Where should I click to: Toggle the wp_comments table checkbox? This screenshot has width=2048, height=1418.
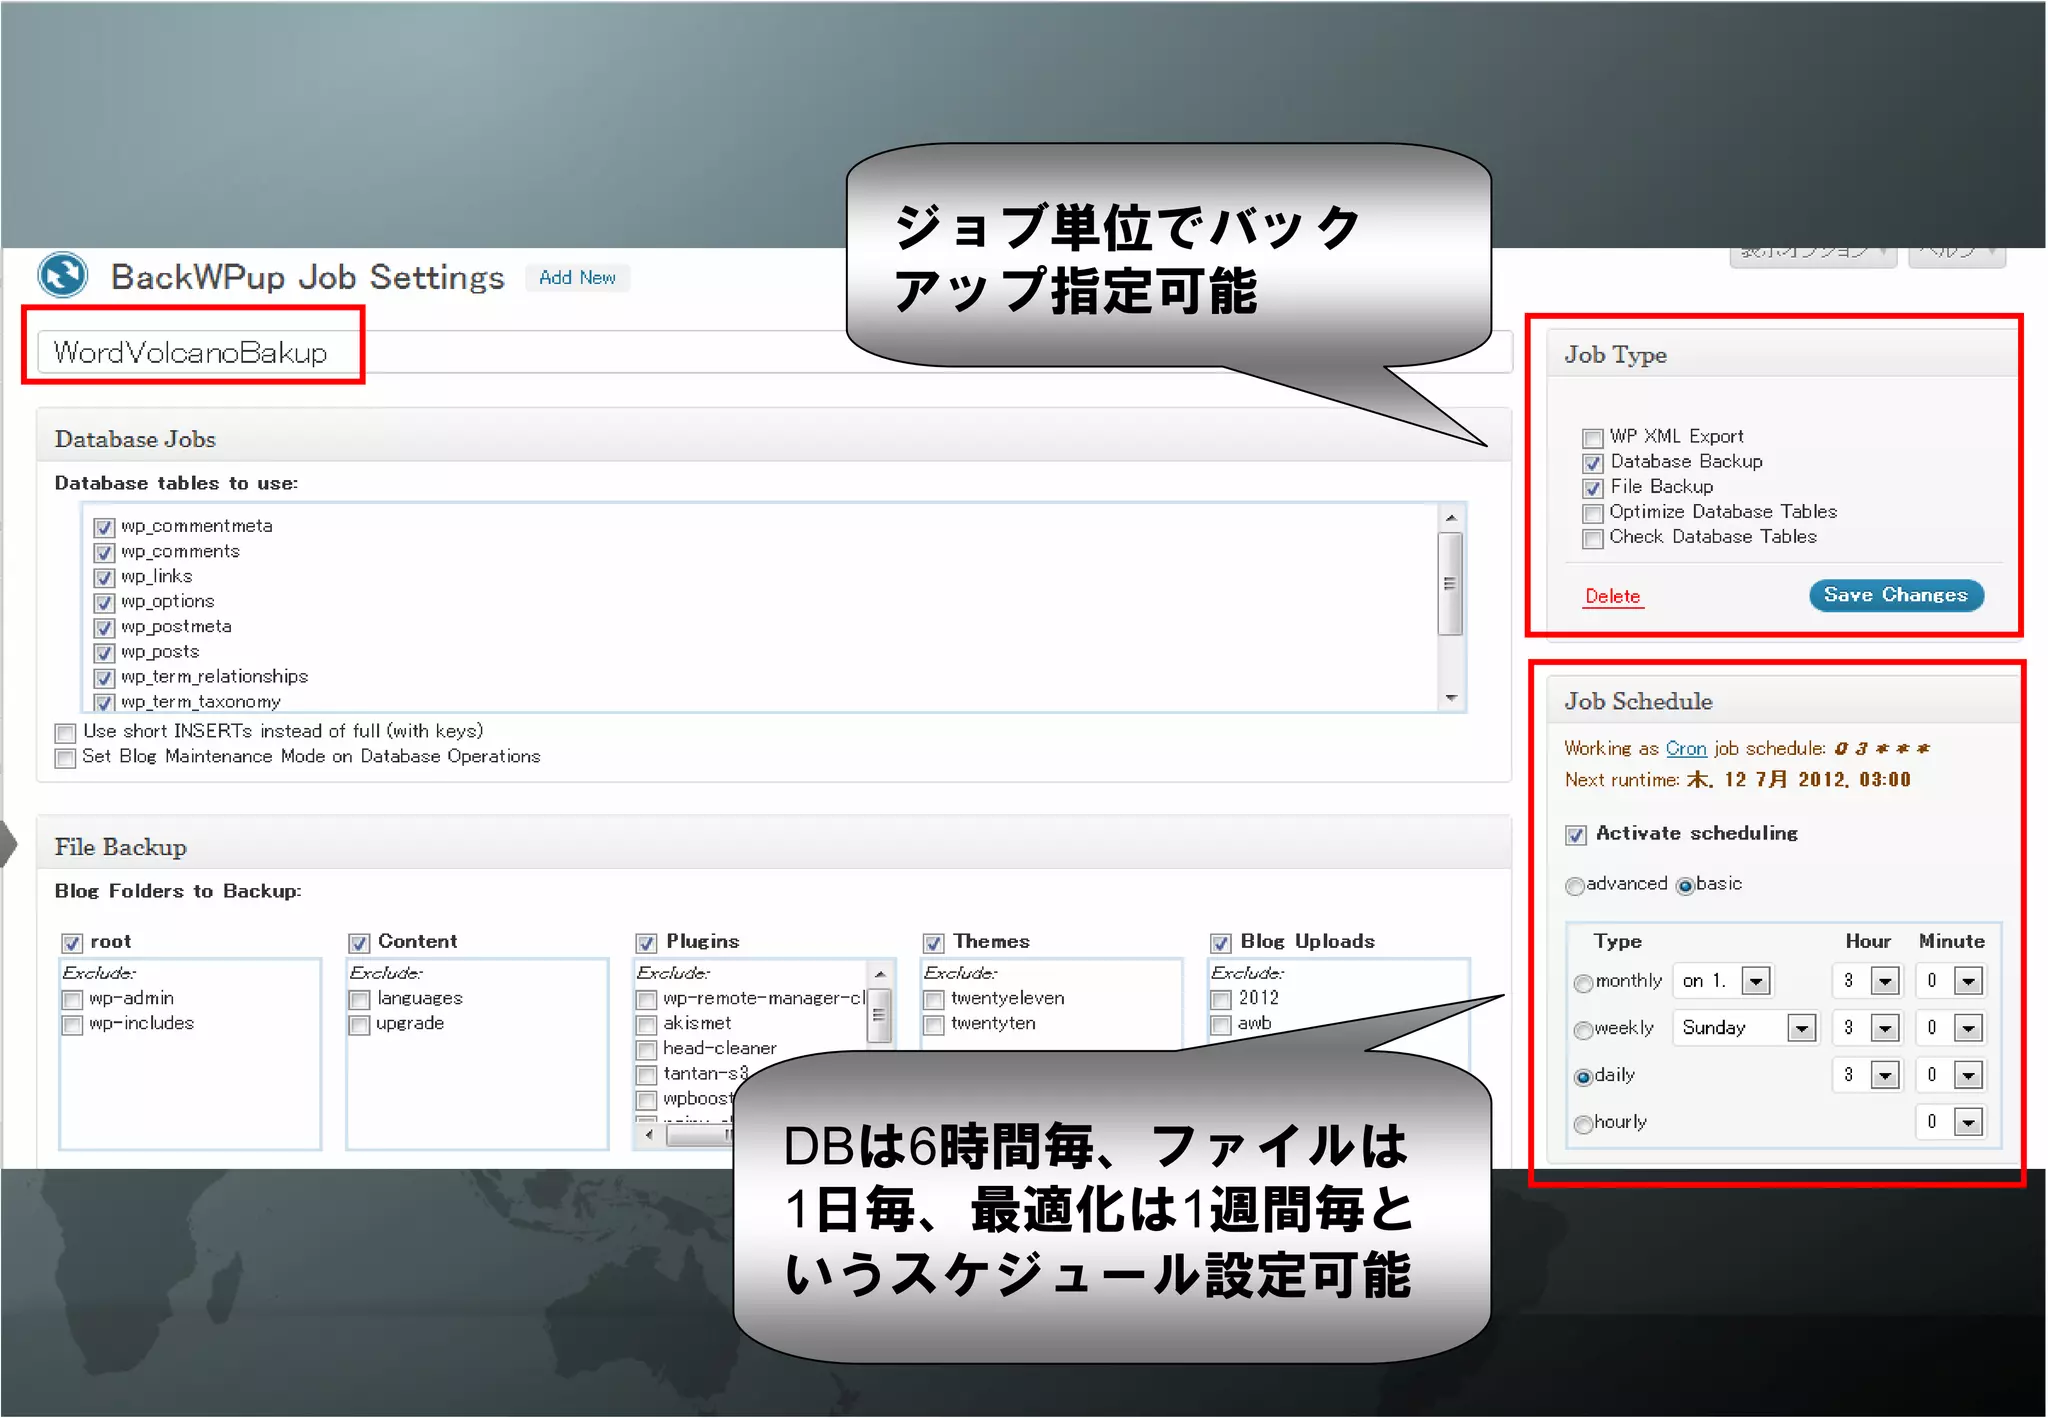[104, 552]
